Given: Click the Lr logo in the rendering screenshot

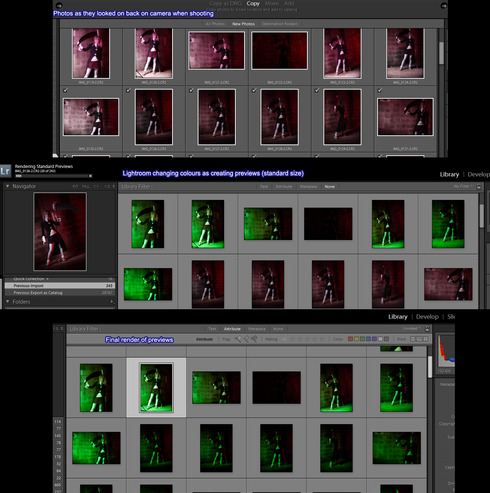Looking at the screenshot, I should (x=5, y=171).
